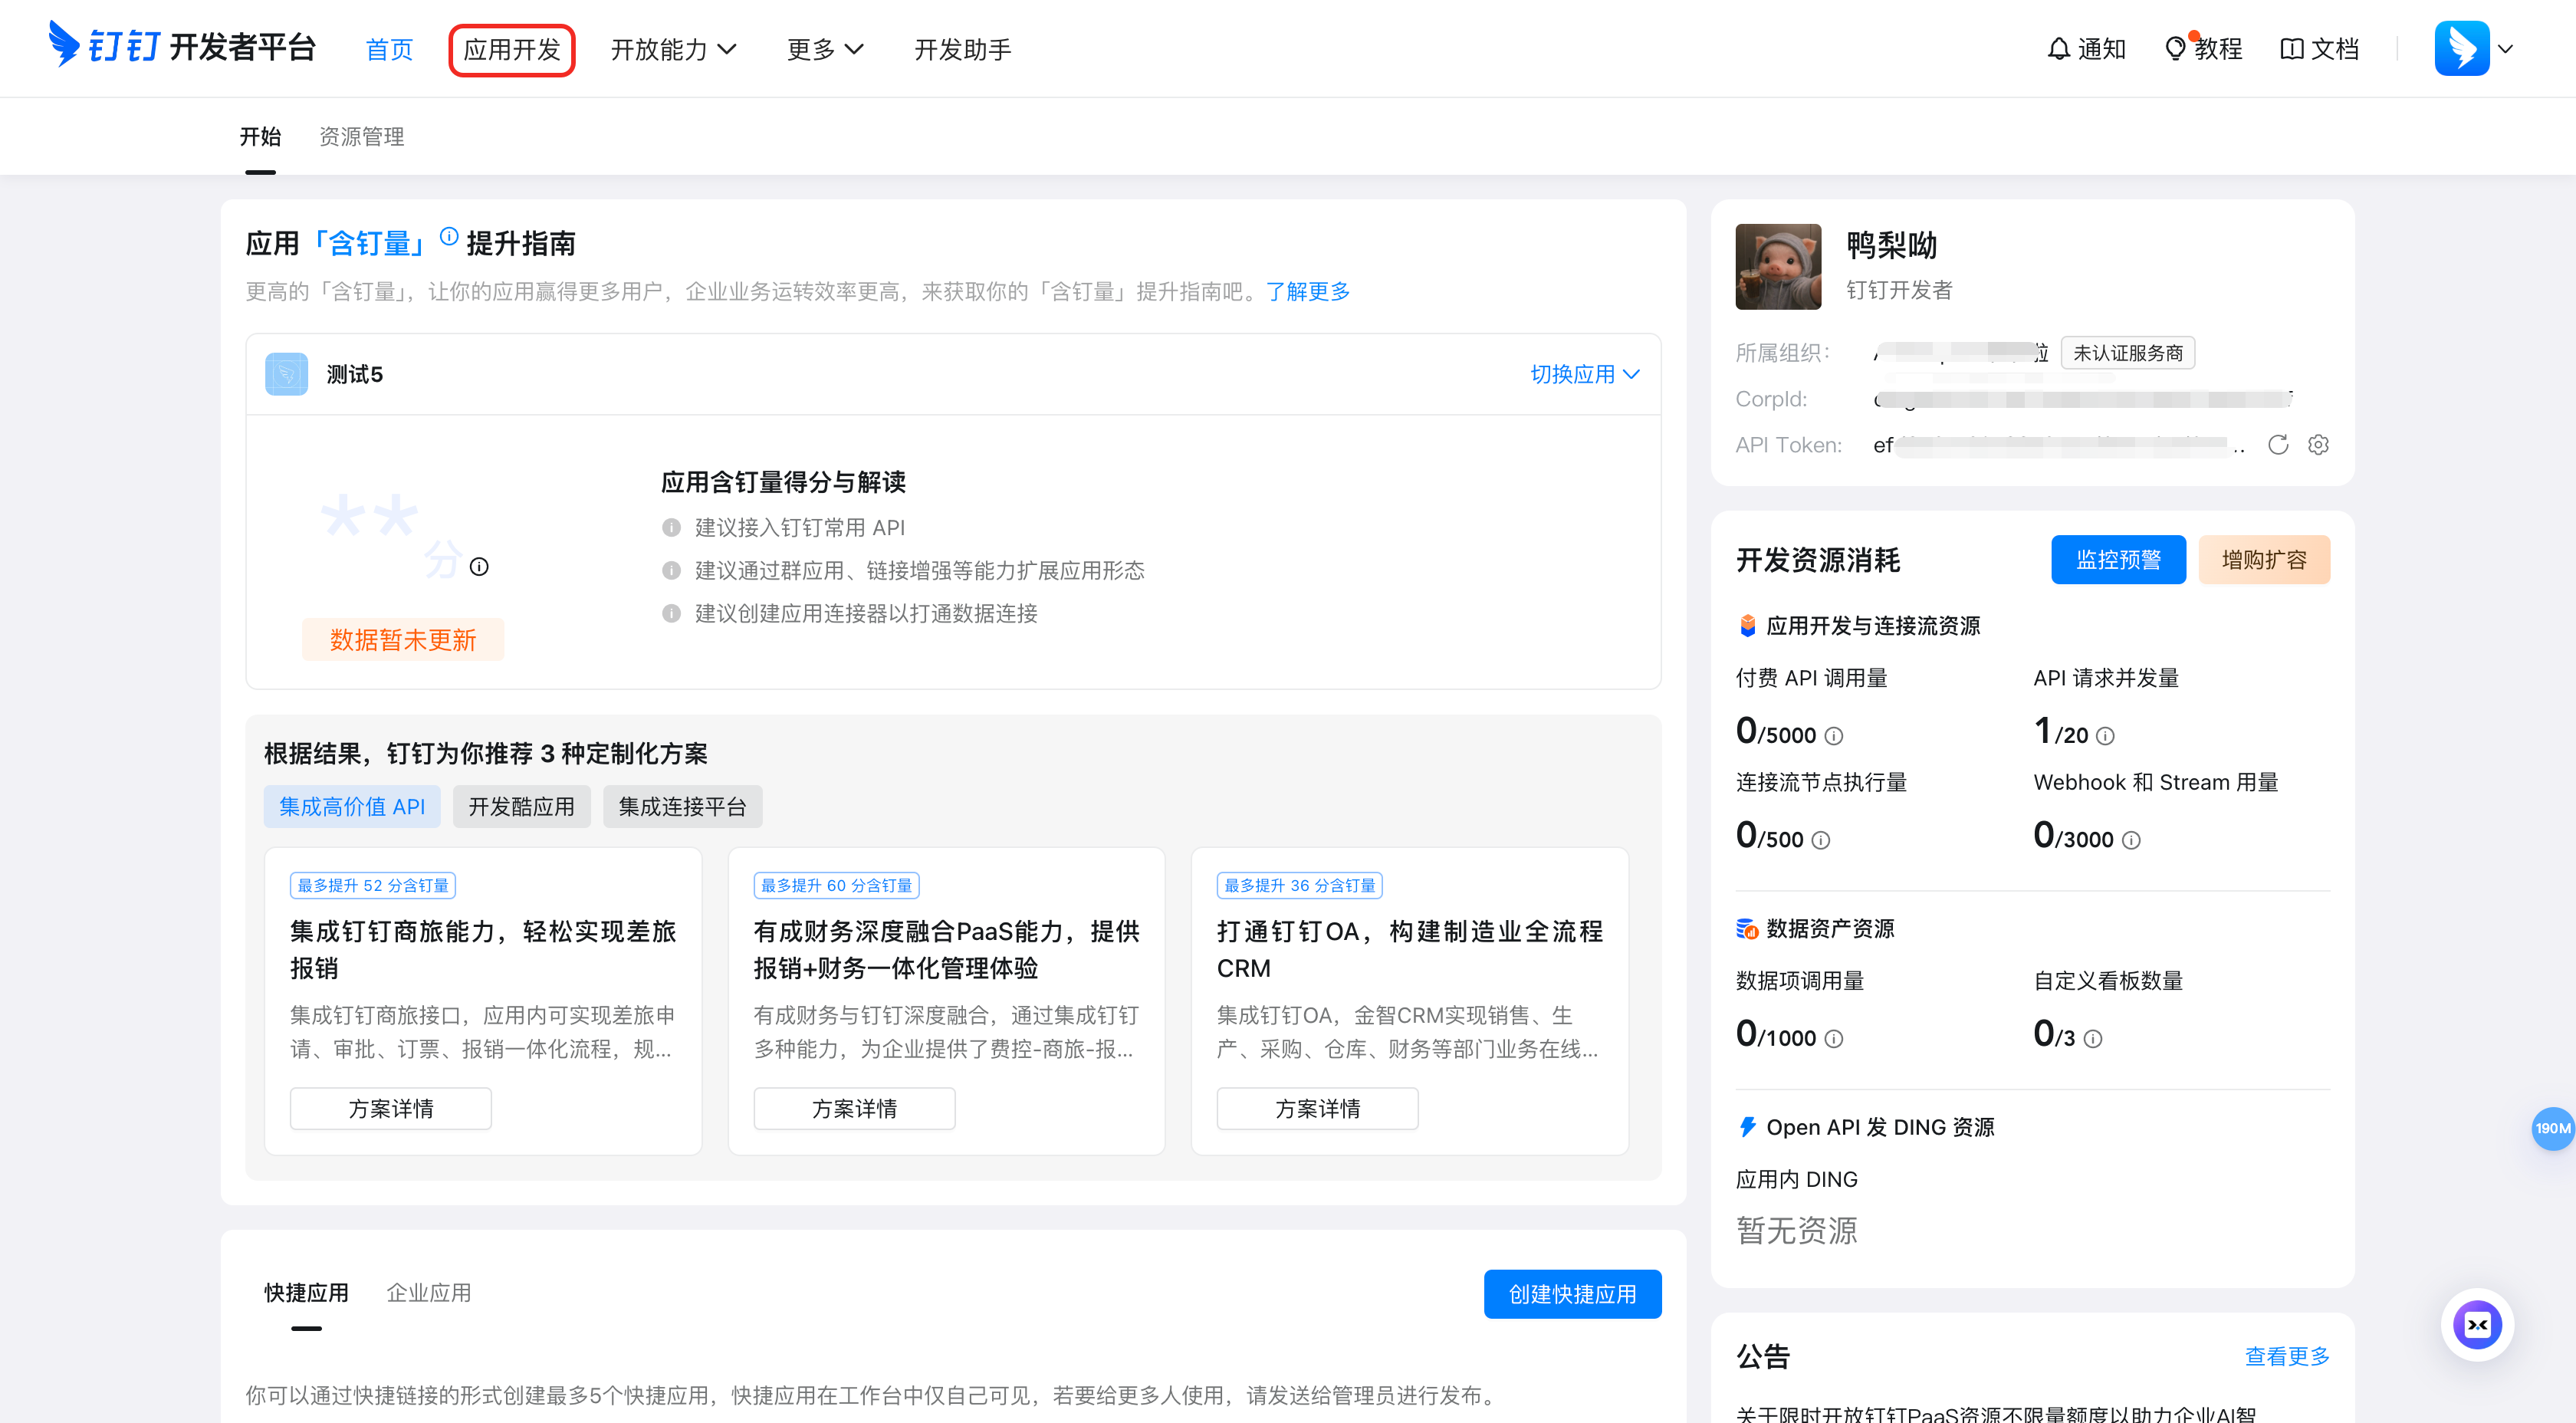
Task: Click info icon beside 0/3000 Webhook usage
Action: 2131,840
